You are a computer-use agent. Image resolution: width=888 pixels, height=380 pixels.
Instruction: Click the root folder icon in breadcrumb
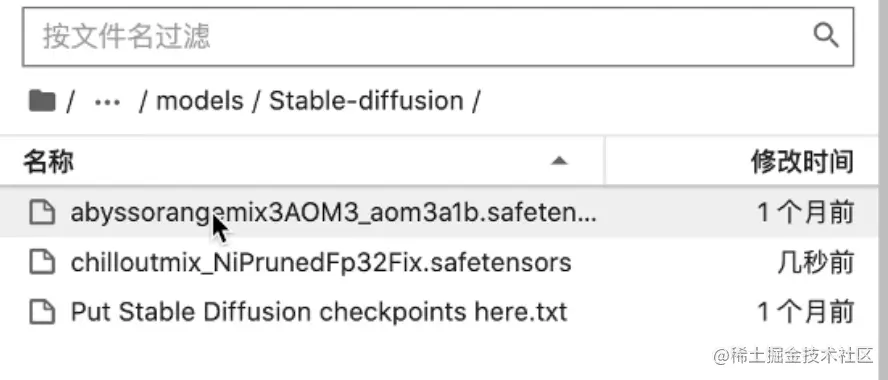tap(42, 101)
